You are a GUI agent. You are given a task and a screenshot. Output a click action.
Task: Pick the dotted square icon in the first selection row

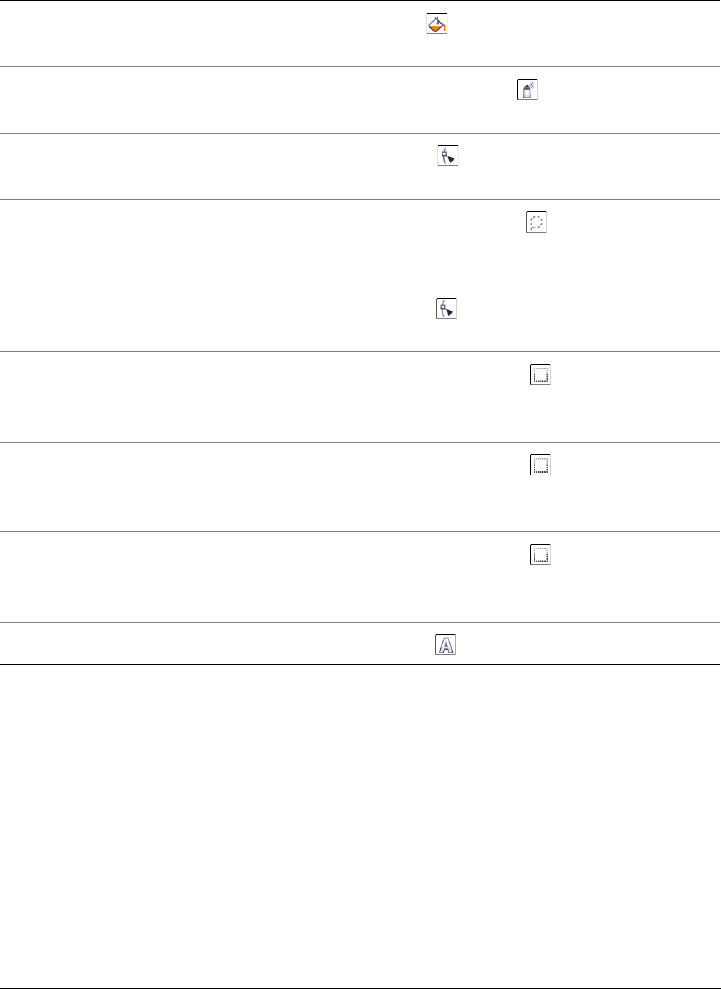click(x=540, y=375)
